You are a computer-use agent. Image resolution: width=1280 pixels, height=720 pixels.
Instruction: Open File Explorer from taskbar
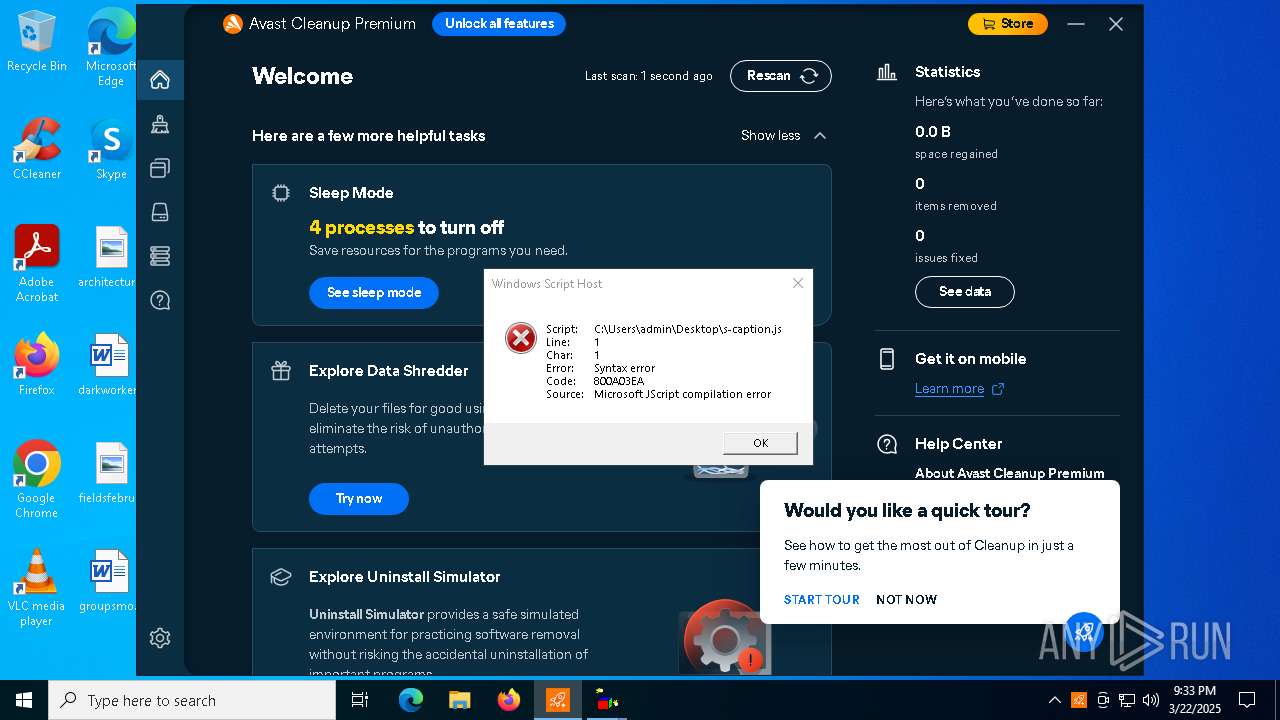[x=459, y=700]
